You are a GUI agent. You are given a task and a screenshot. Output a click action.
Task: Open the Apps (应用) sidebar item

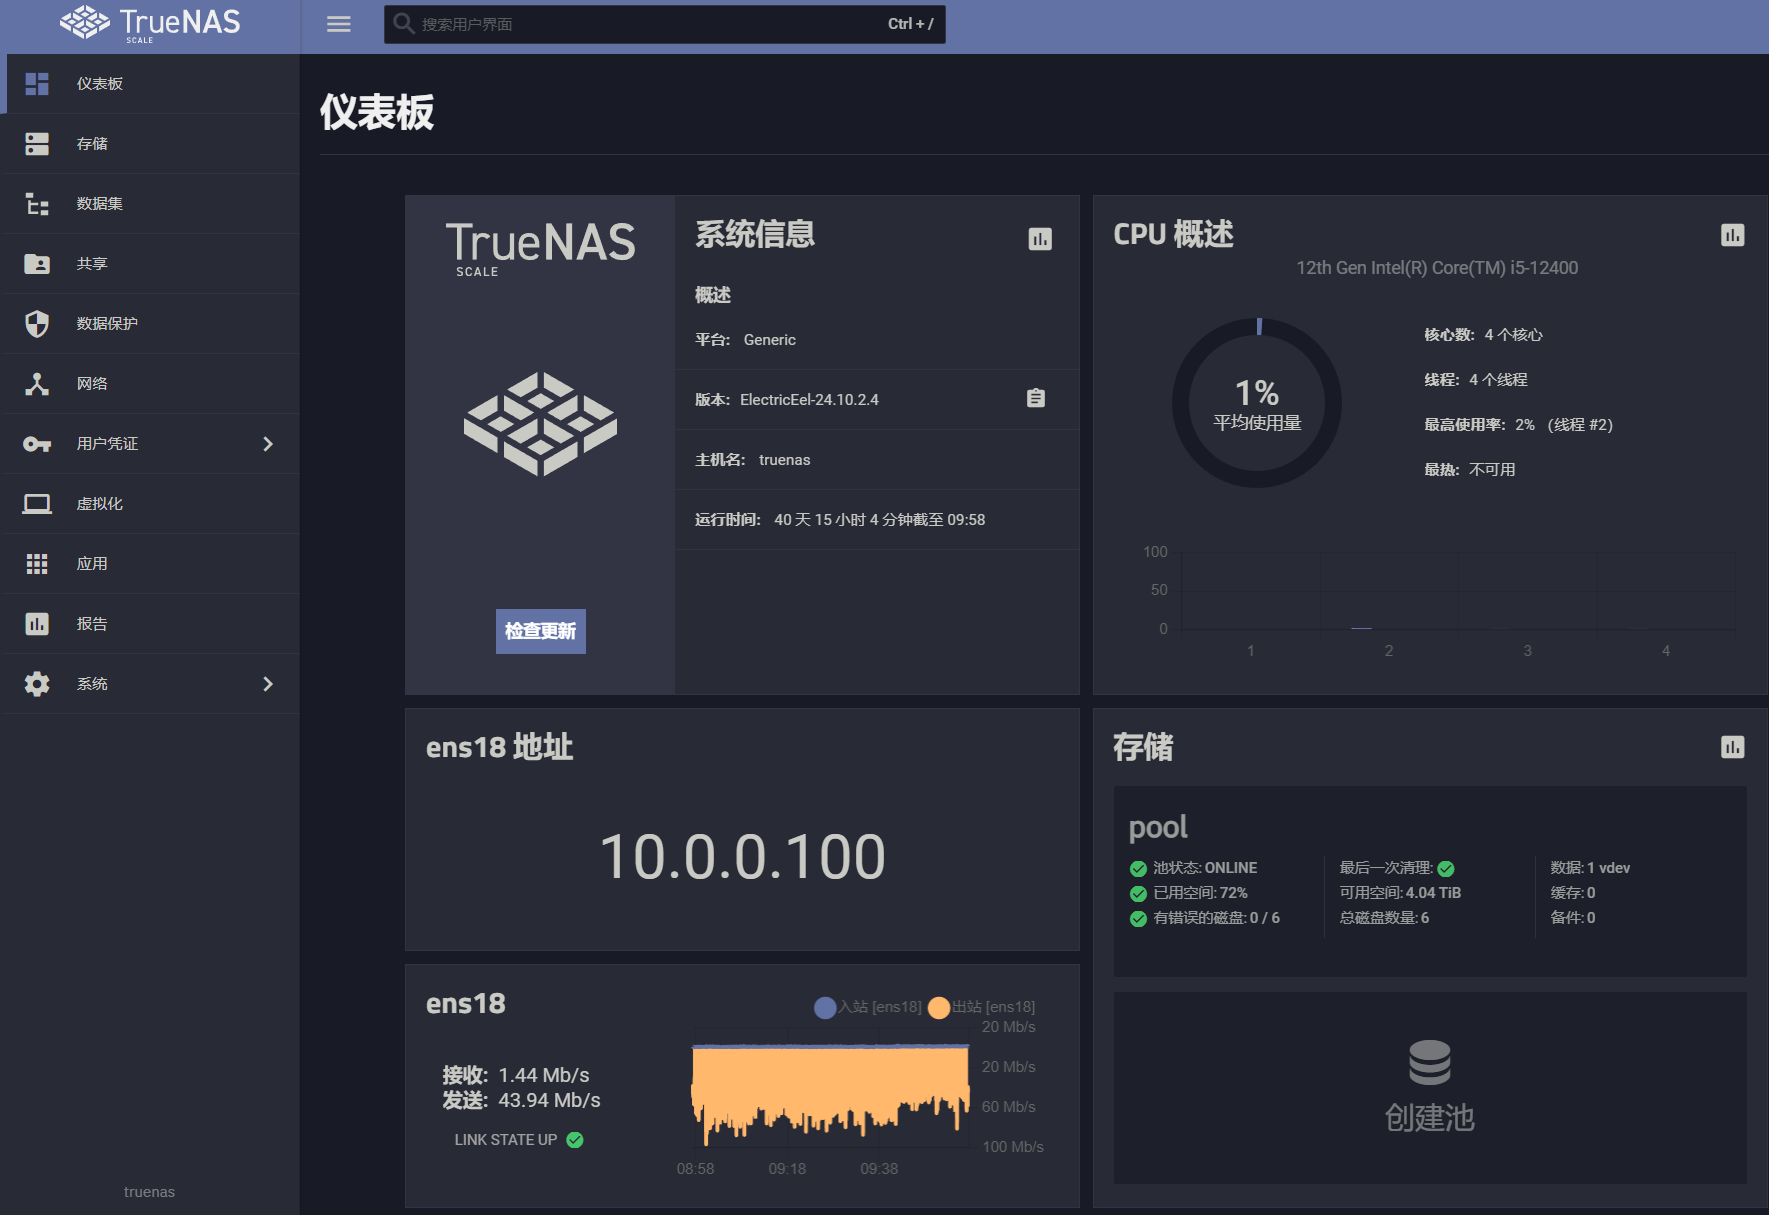92,564
